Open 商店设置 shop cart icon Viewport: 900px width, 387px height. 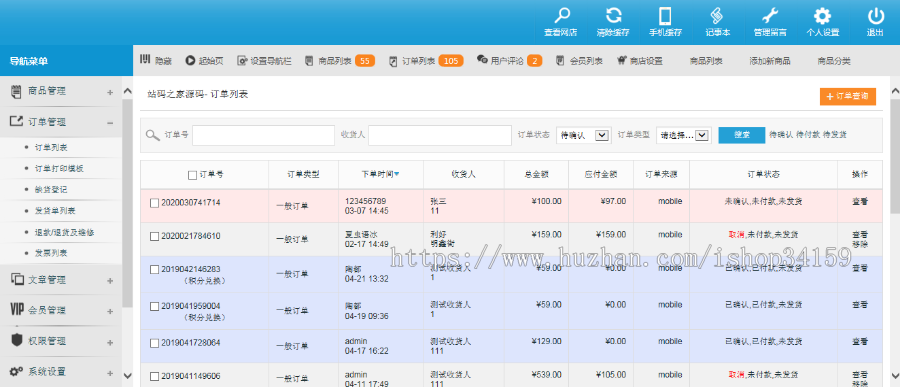(x=622, y=60)
